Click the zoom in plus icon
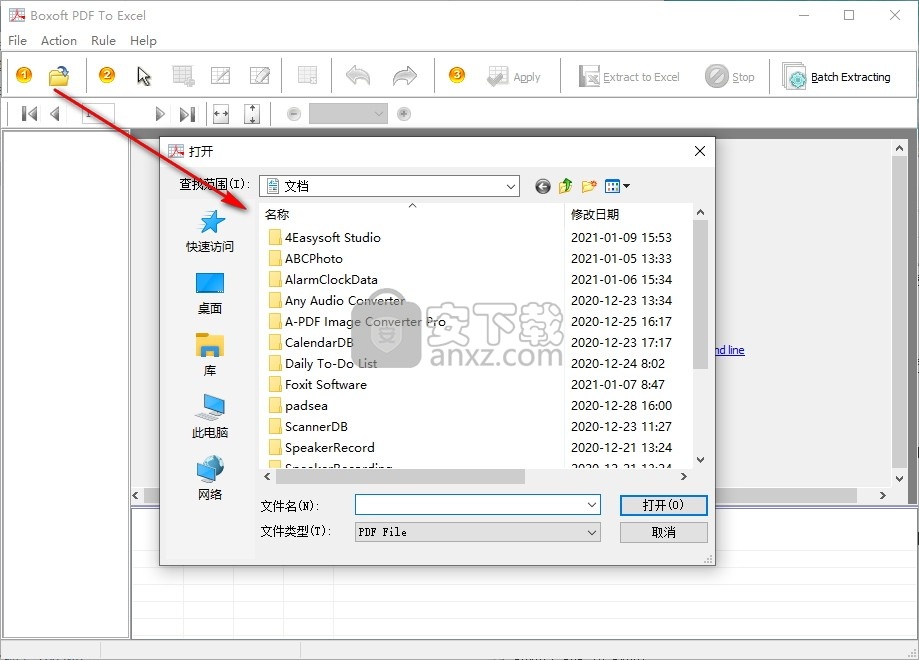The height and width of the screenshot is (660, 919). click(x=404, y=114)
